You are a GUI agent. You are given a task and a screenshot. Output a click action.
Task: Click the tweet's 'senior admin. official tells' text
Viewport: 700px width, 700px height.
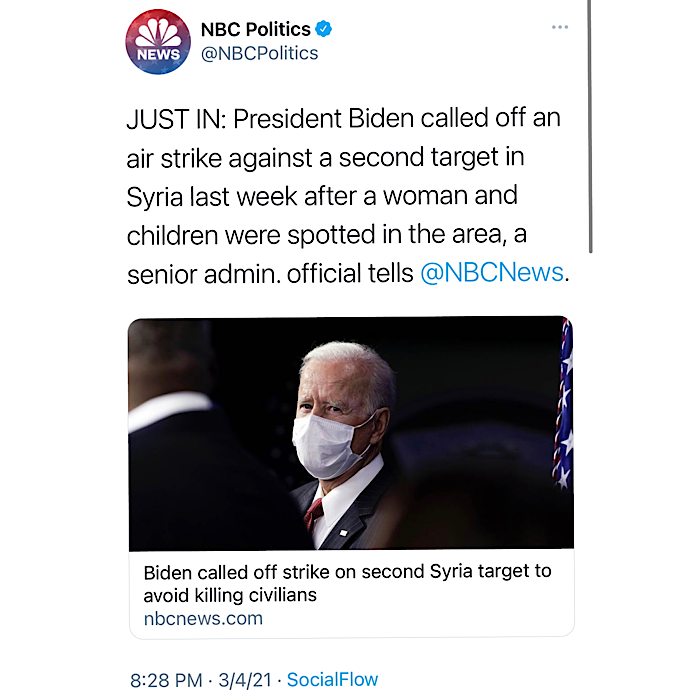pos(270,273)
